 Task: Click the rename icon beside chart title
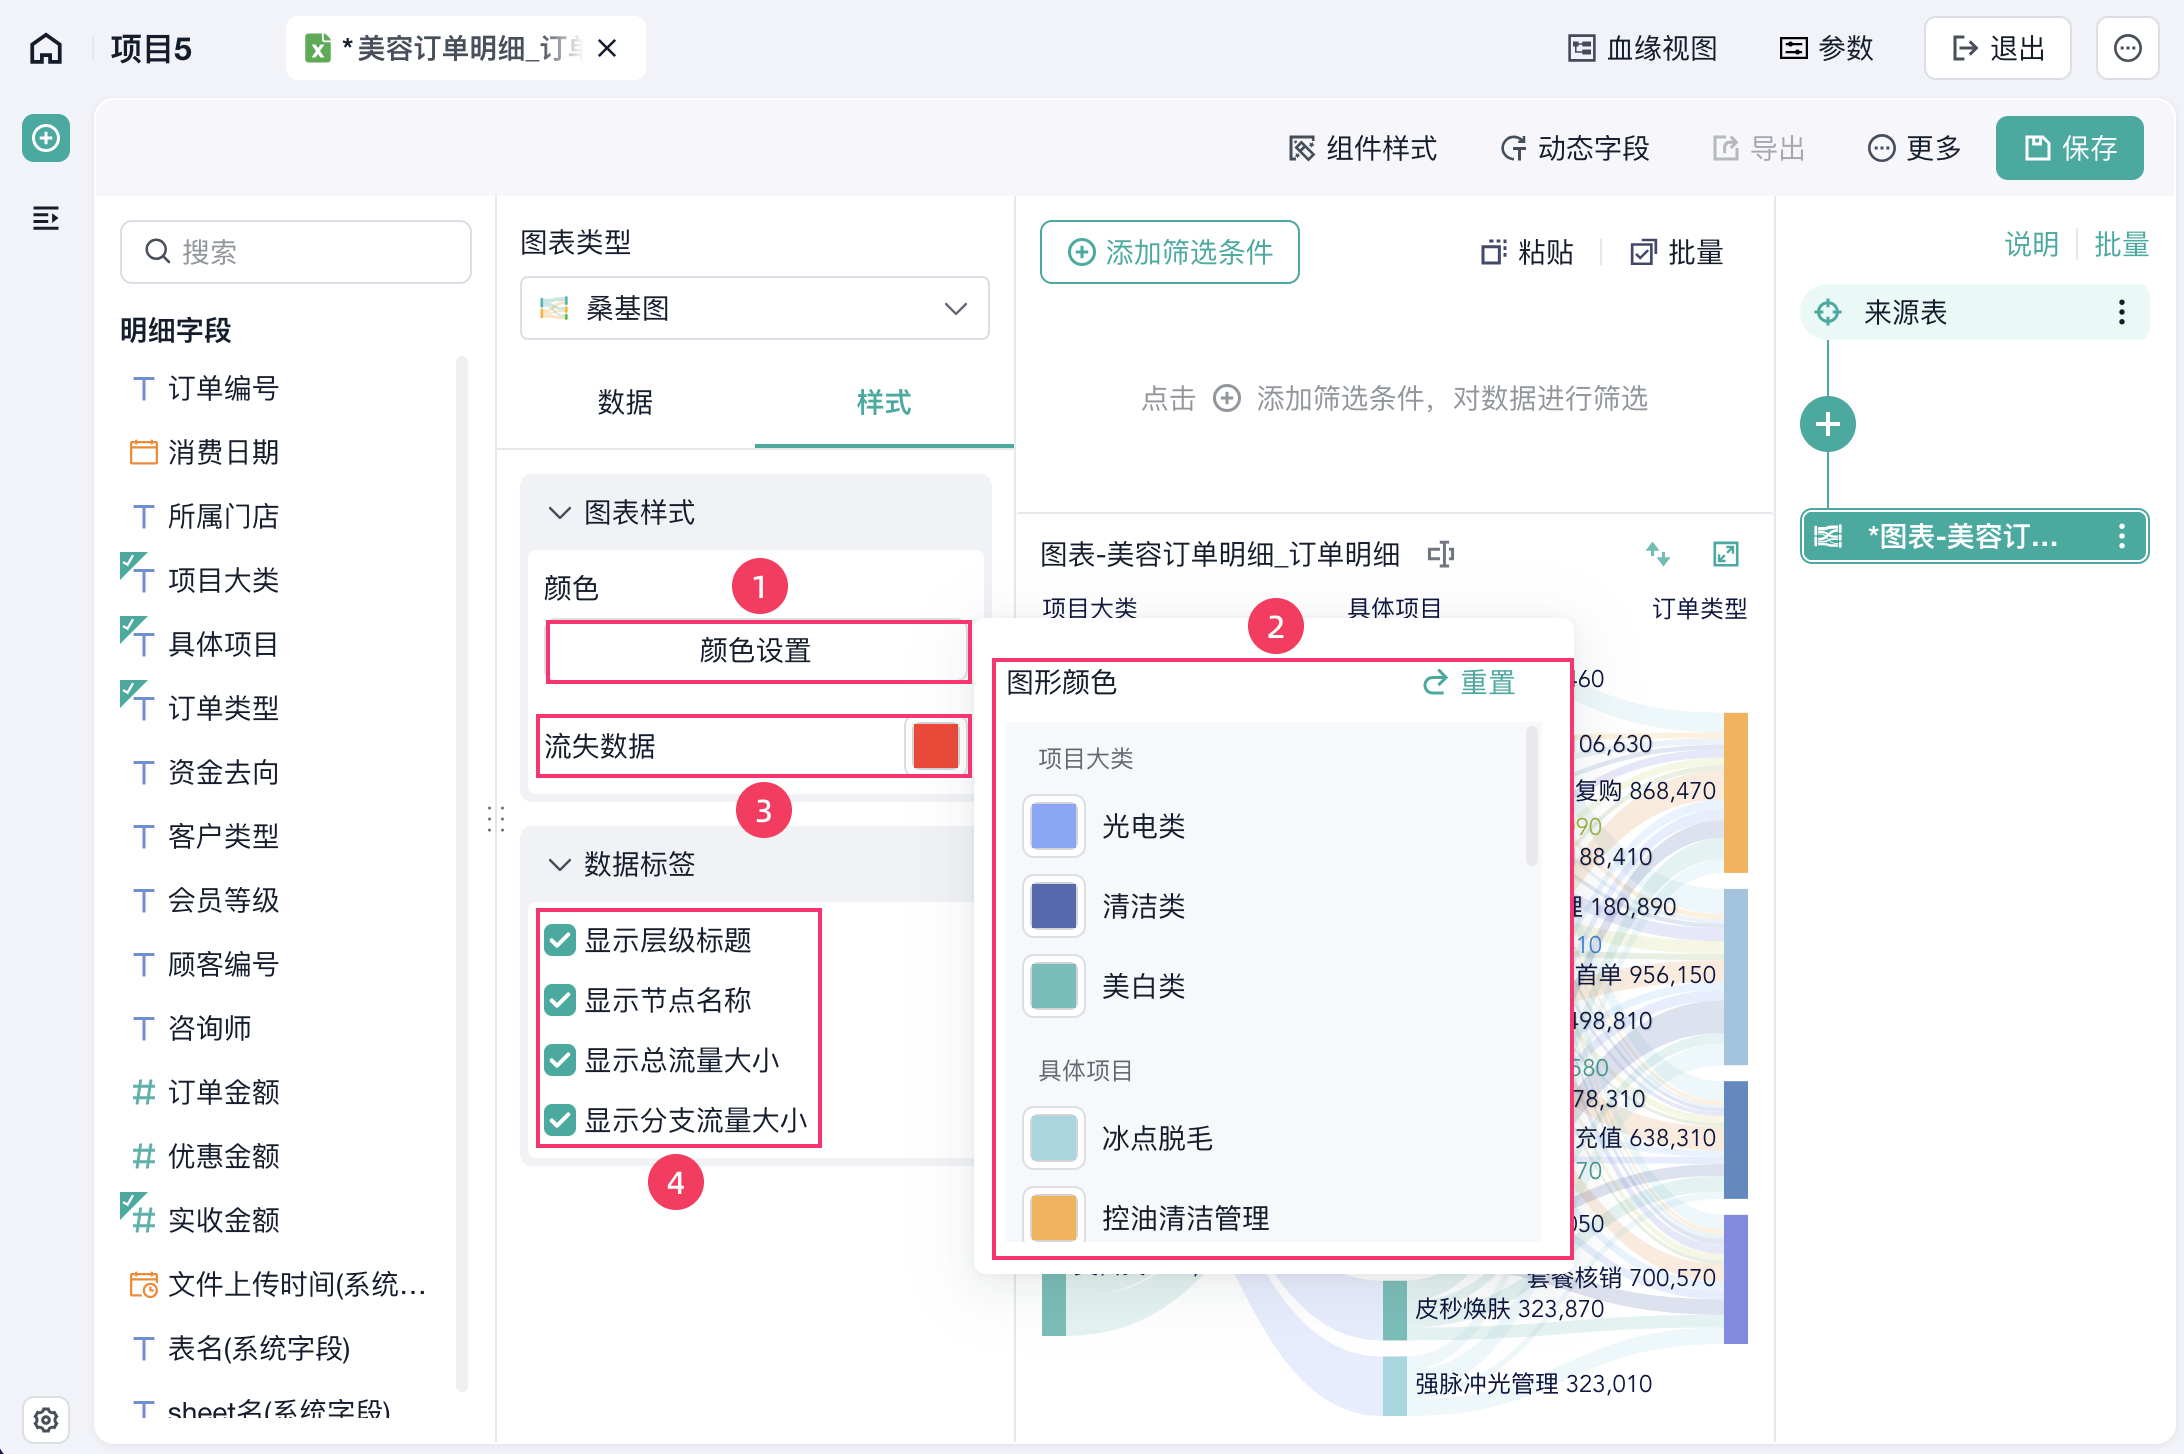(x=1441, y=554)
